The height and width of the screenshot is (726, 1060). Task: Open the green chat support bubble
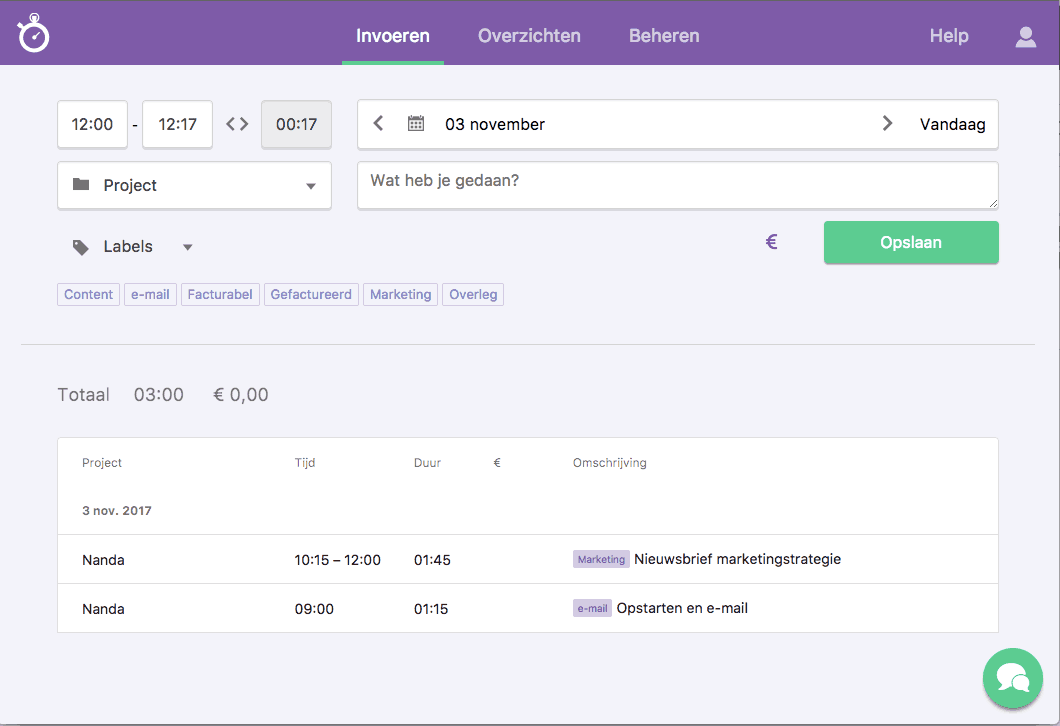(x=1013, y=678)
